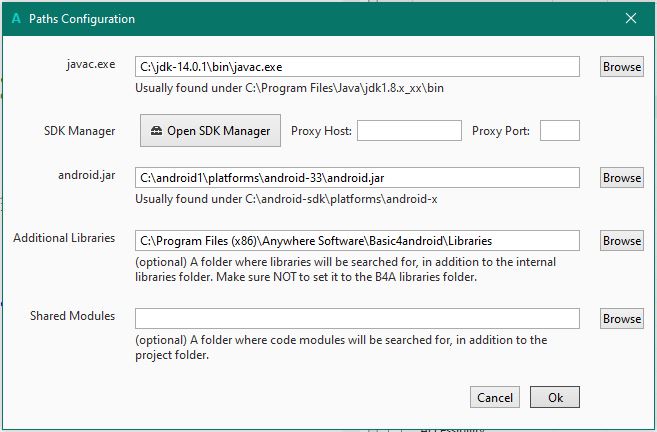Click the empty Shared Modules field
The height and width of the screenshot is (432, 657).
[357, 318]
